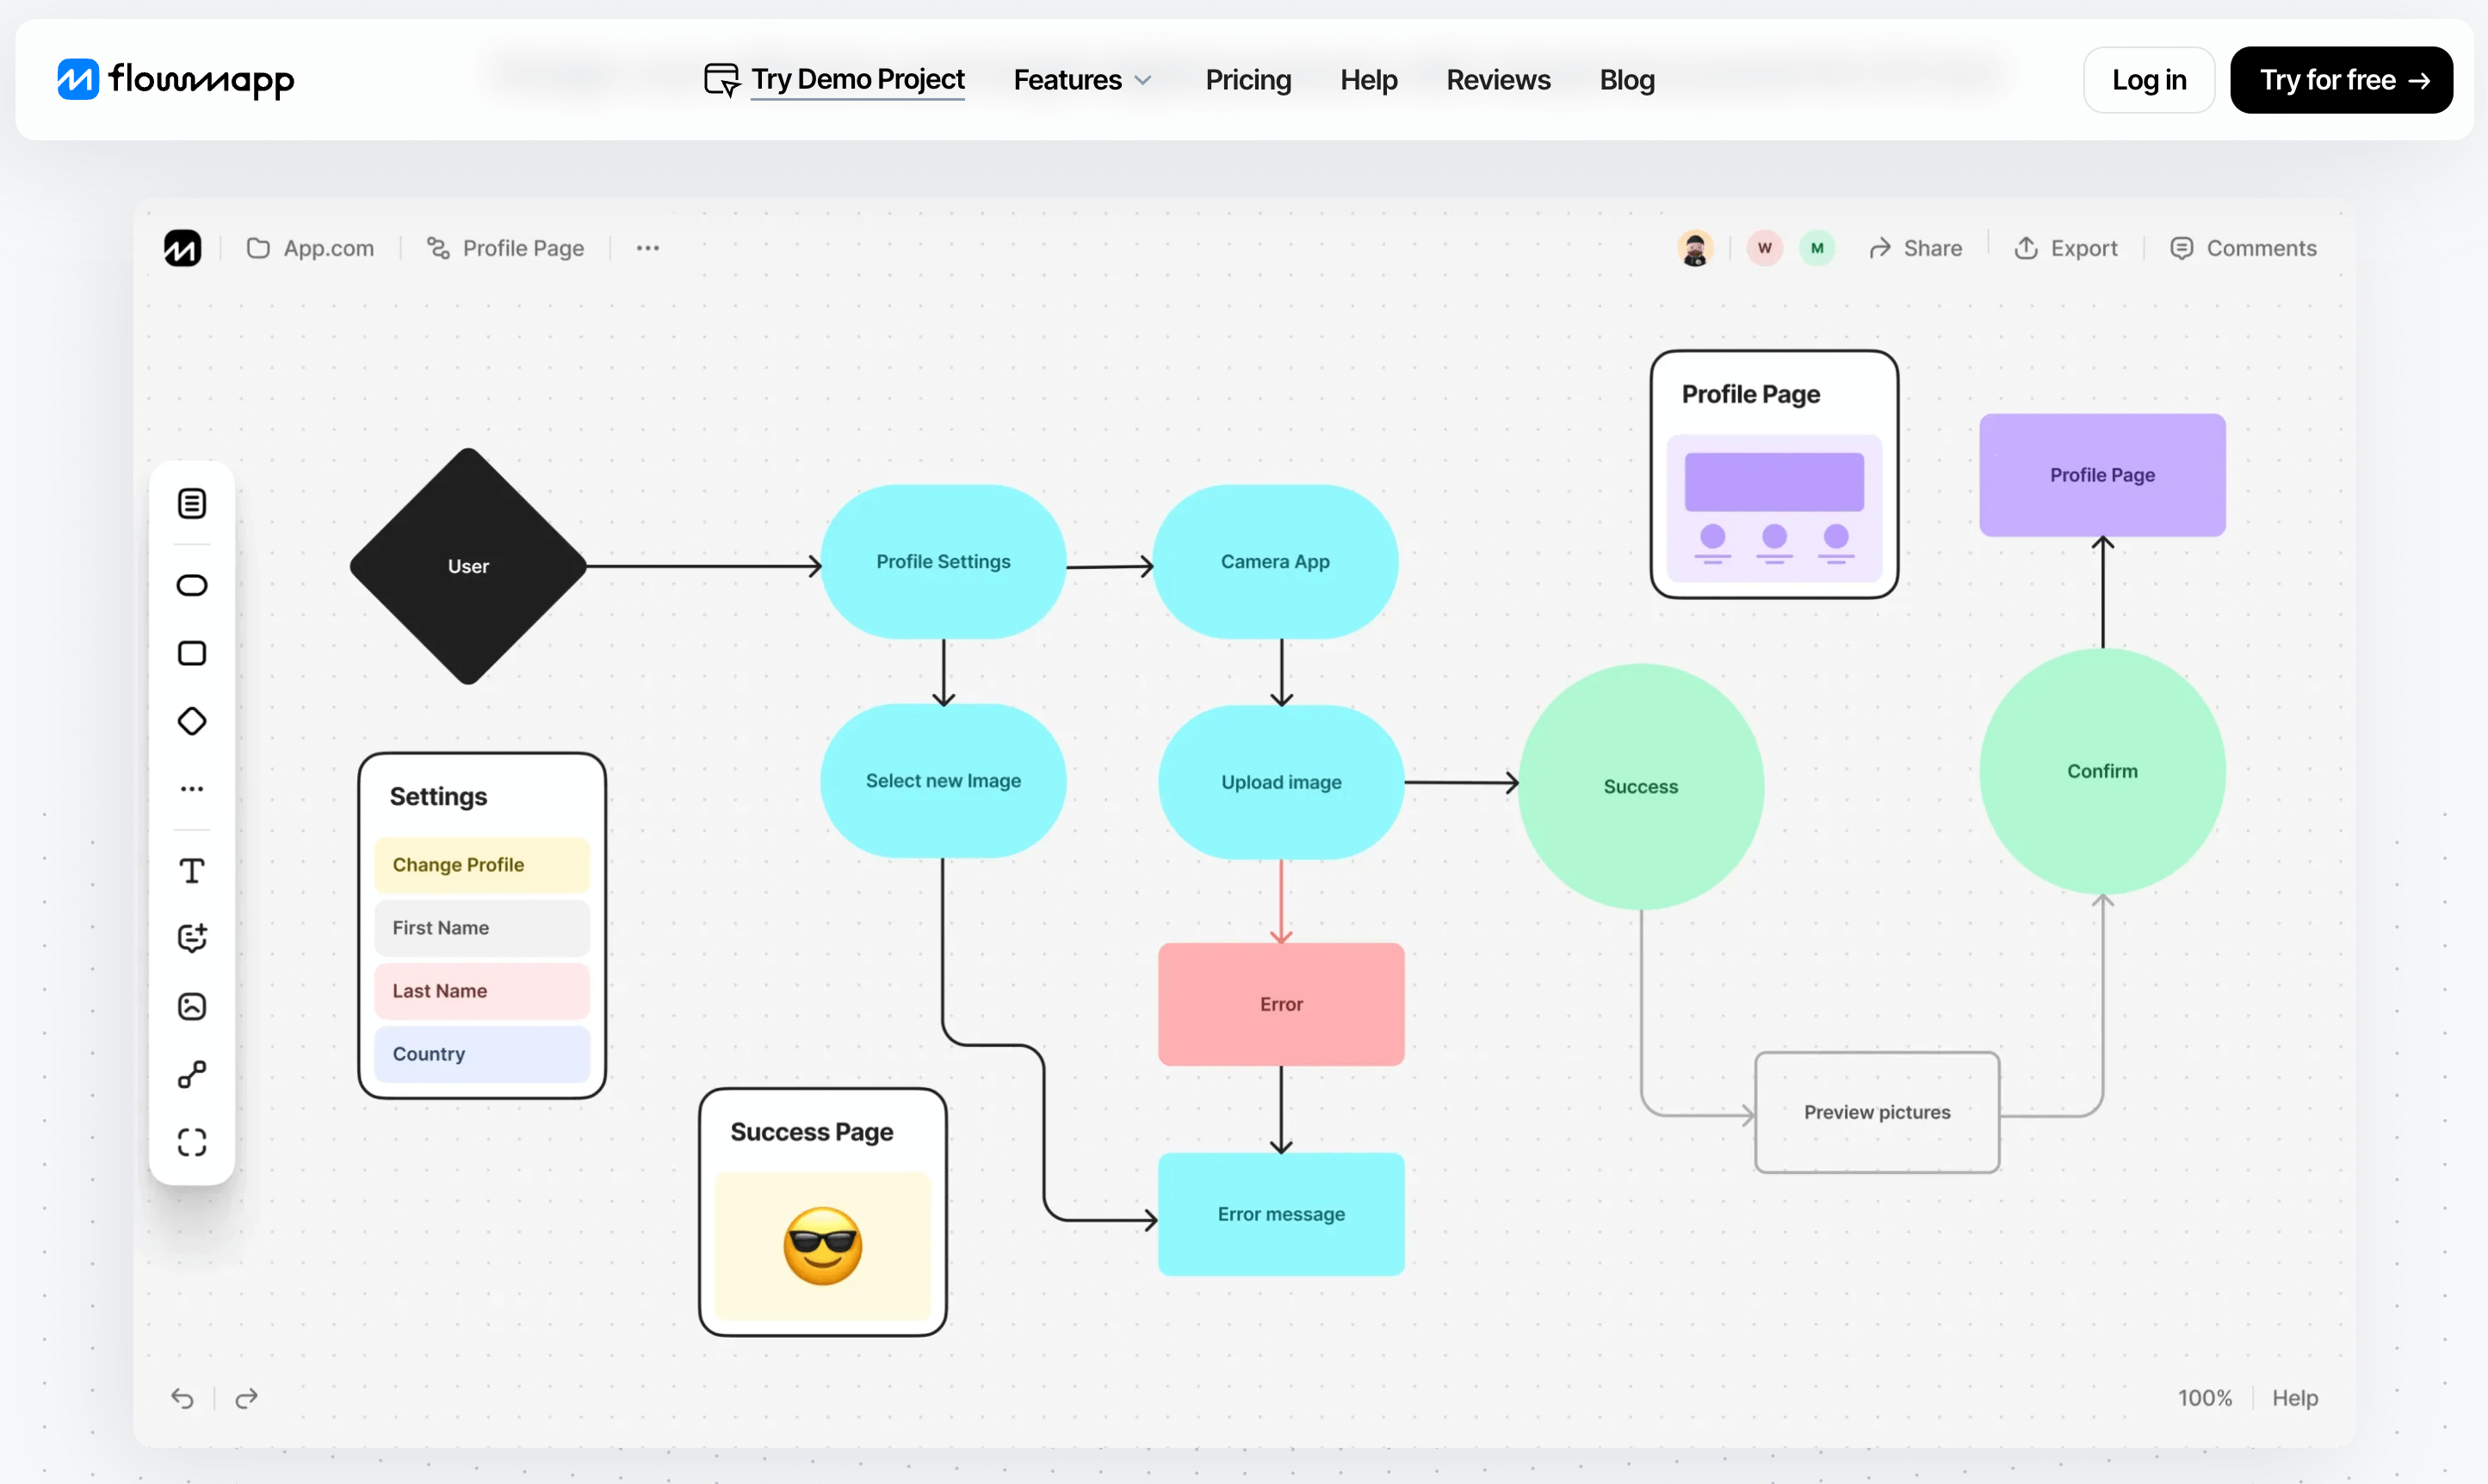The width and height of the screenshot is (2488, 1484).
Task: Open the more options menu beside Profile Page
Action: [x=647, y=248]
